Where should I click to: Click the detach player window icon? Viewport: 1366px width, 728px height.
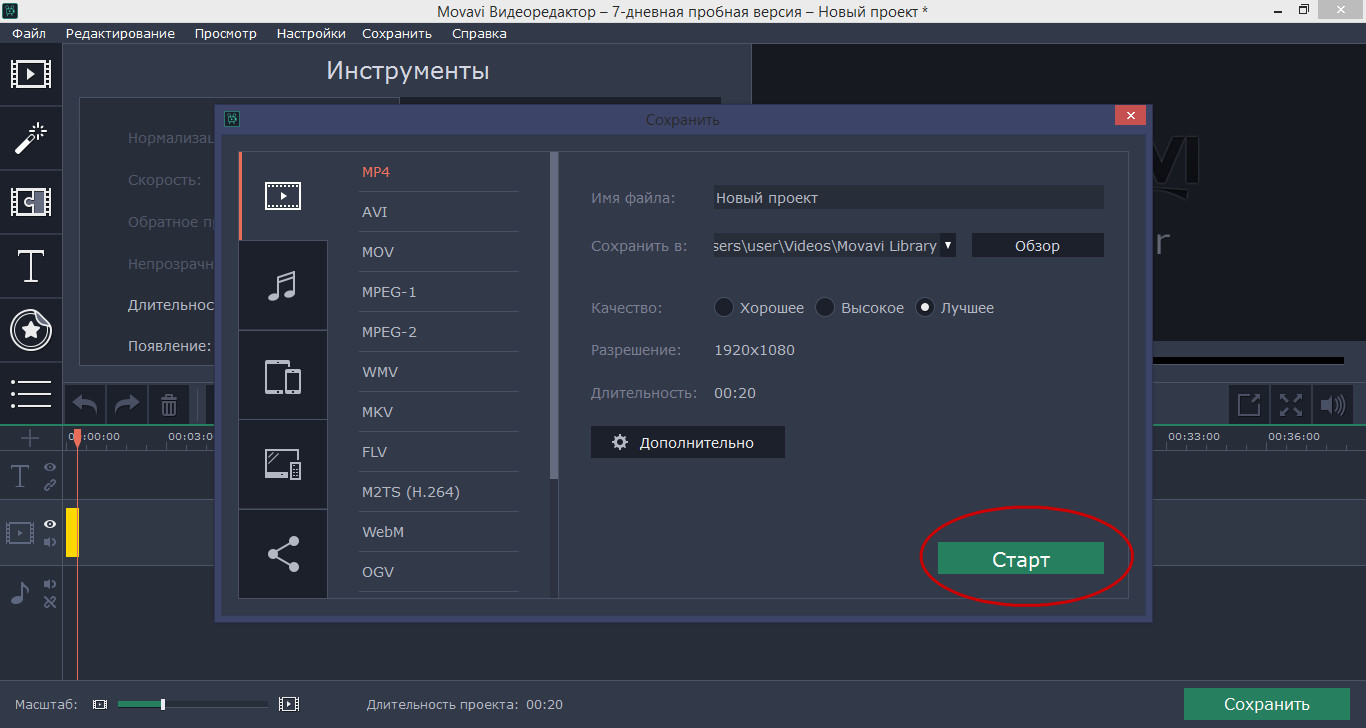[1249, 405]
